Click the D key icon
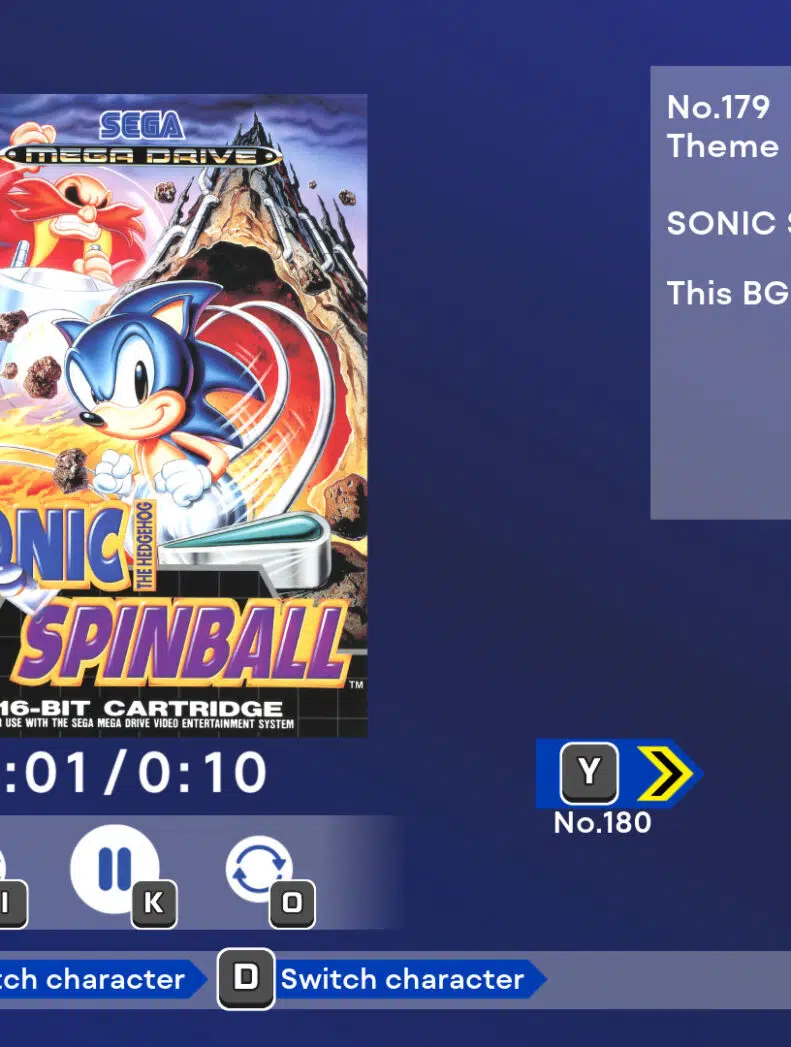The image size is (791, 1047). (246, 979)
